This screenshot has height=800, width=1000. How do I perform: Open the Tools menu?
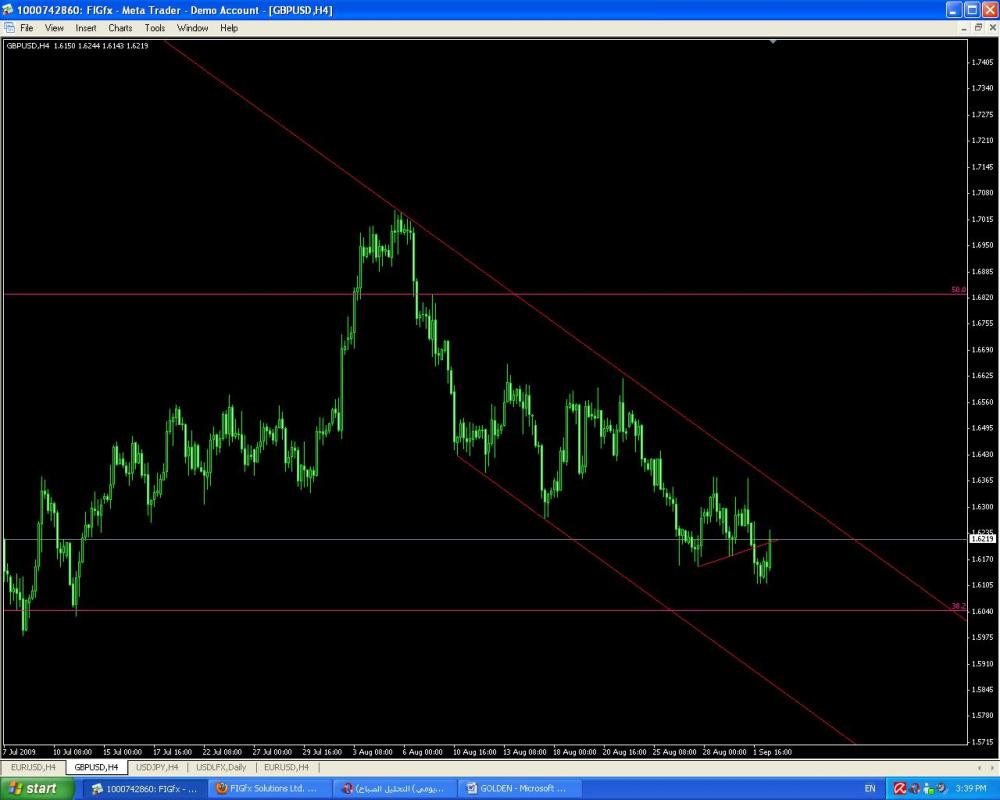[154, 28]
